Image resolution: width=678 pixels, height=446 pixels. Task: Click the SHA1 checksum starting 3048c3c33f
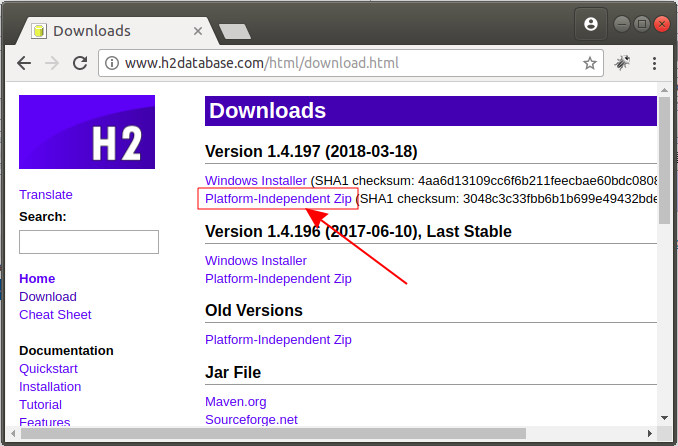tap(560, 199)
